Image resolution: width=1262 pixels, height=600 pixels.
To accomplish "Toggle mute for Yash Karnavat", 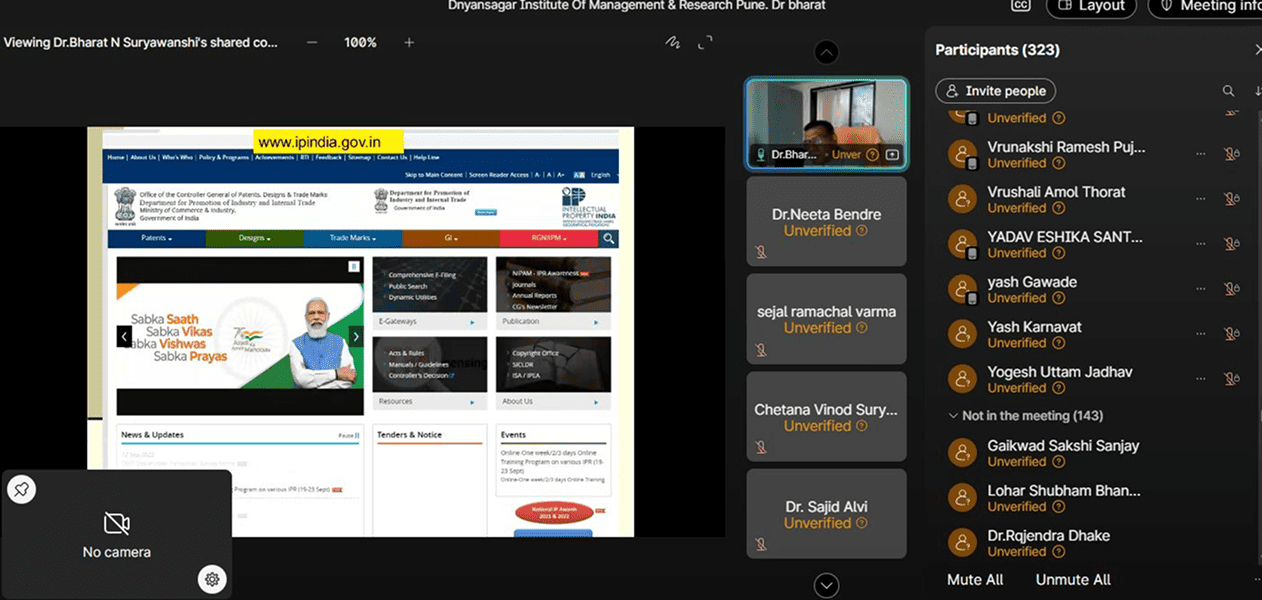I will pyautogui.click(x=1232, y=334).
